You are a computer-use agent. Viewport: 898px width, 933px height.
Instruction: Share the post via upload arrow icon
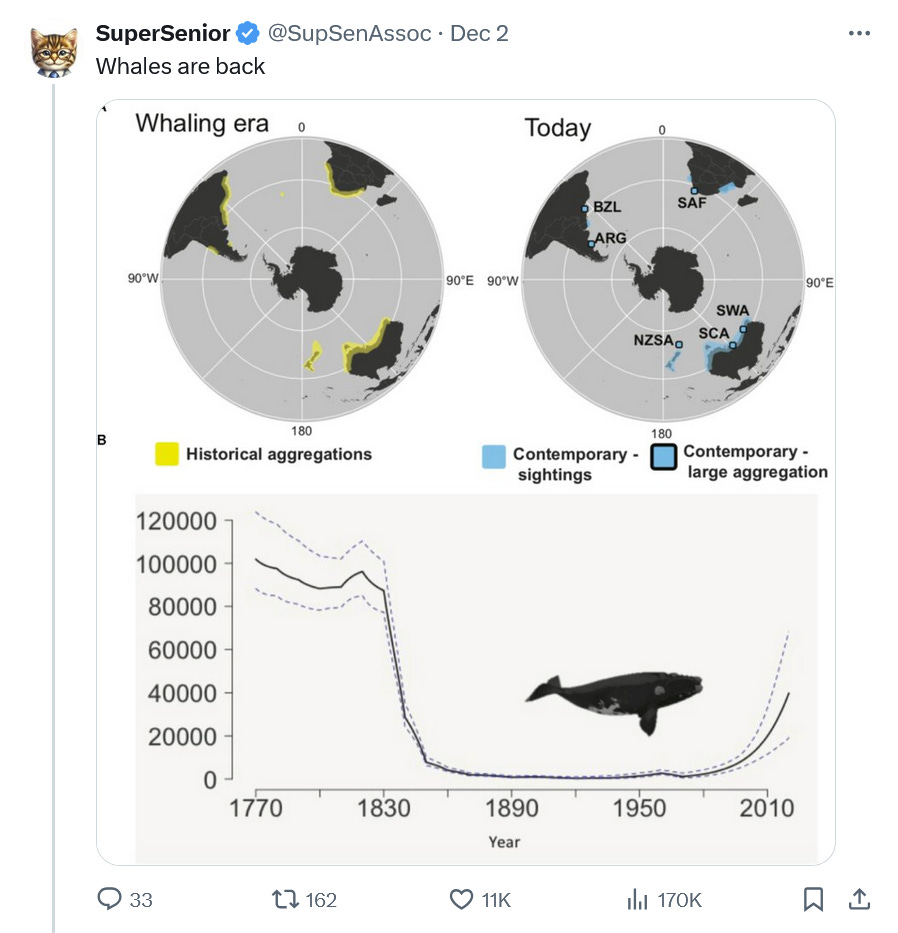[859, 898]
